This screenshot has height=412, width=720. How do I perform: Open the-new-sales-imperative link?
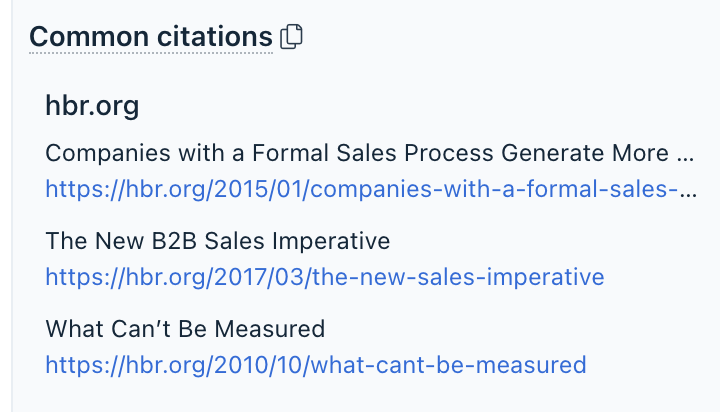point(325,276)
